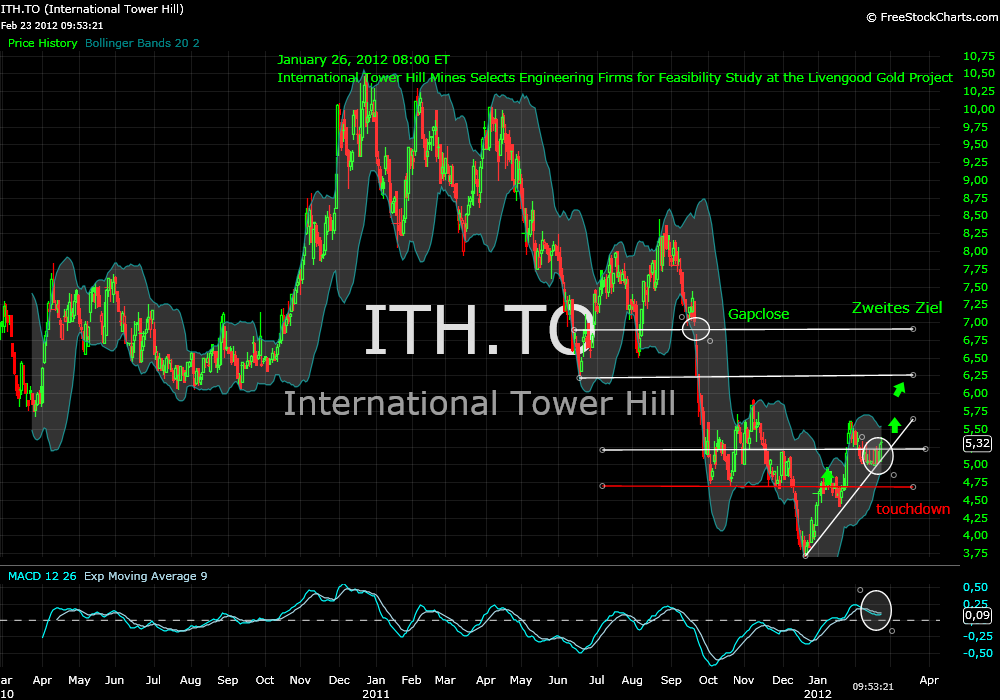Click the Feb month label on time axis
The height and width of the screenshot is (700, 1000).
[x=411, y=680]
